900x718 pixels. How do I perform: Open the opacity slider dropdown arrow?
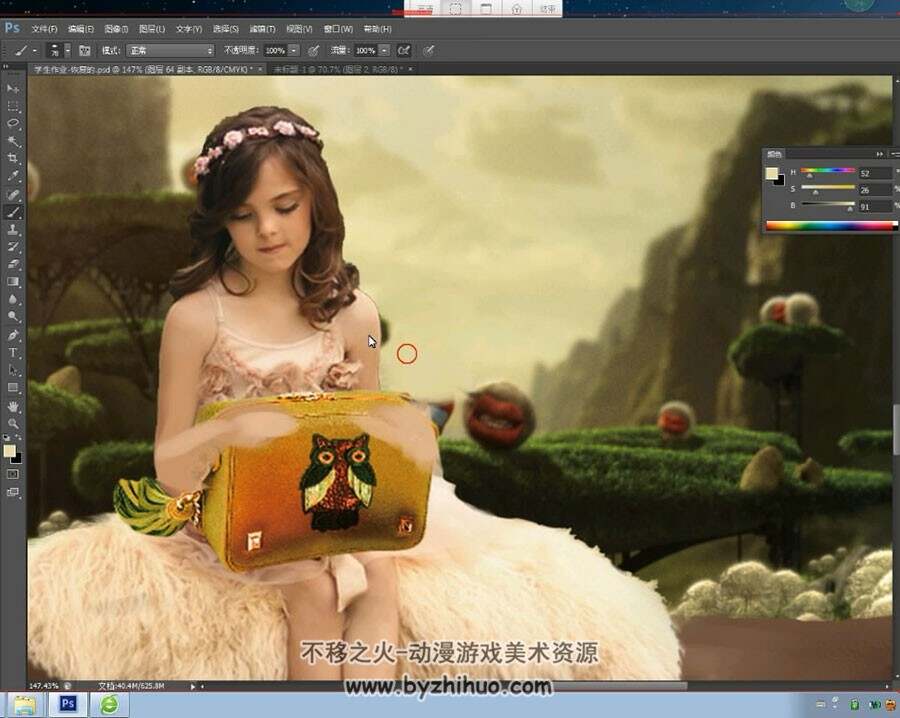tap(293, 51)
